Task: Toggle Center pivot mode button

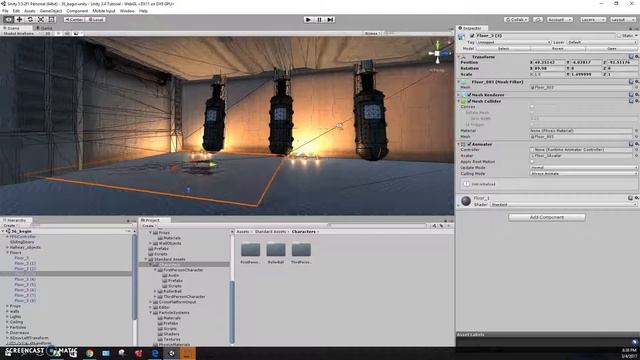Action: pos(73,20)
